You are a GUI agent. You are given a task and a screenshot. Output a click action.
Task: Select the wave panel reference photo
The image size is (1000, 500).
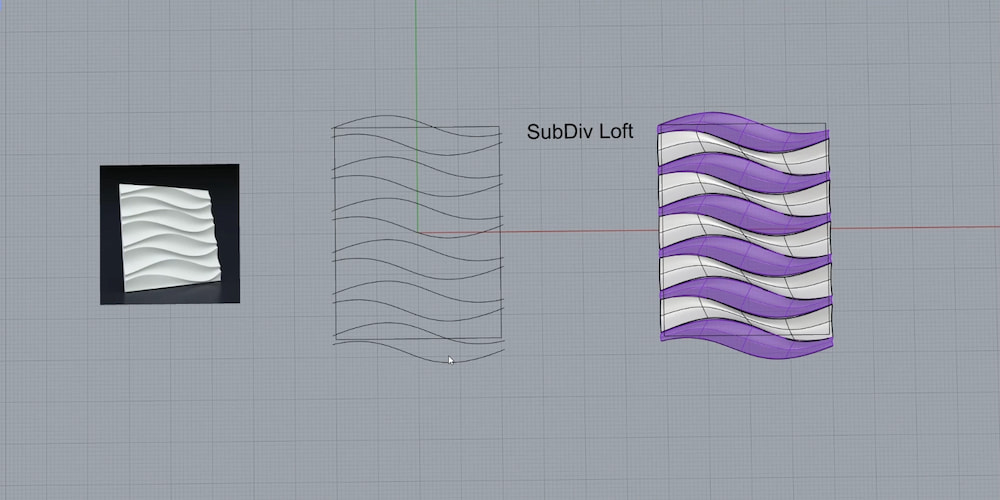point(169,234)
